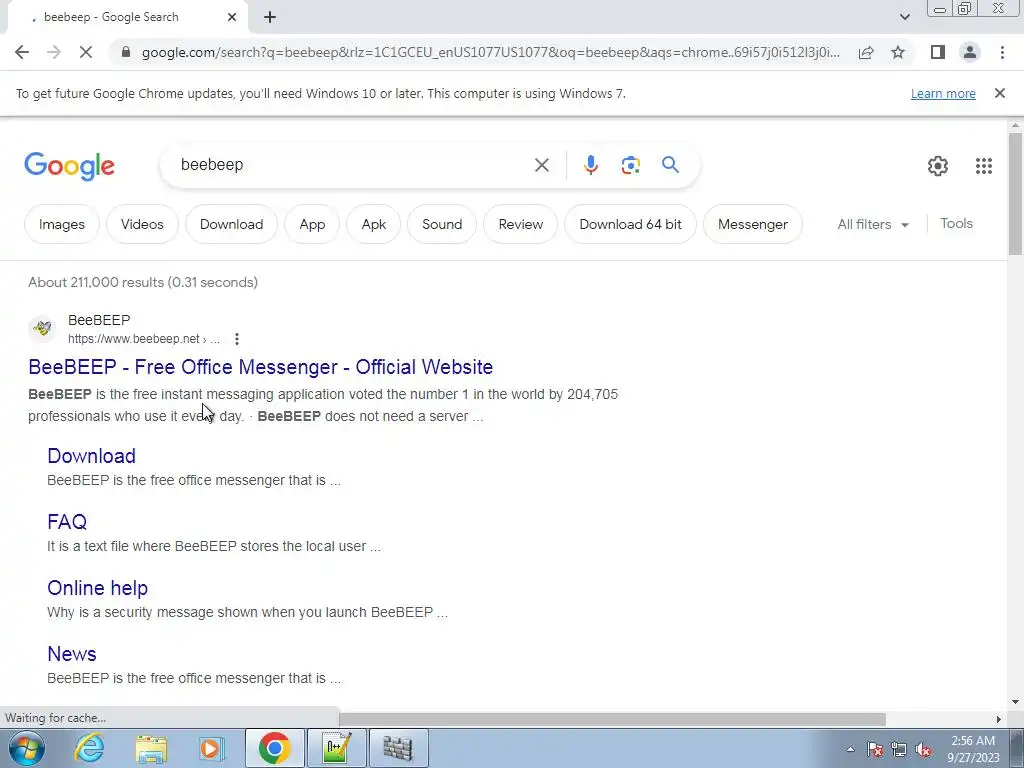
Task: Open the https://www.beebeep.net URL line
Action: [x=144, y=339]
